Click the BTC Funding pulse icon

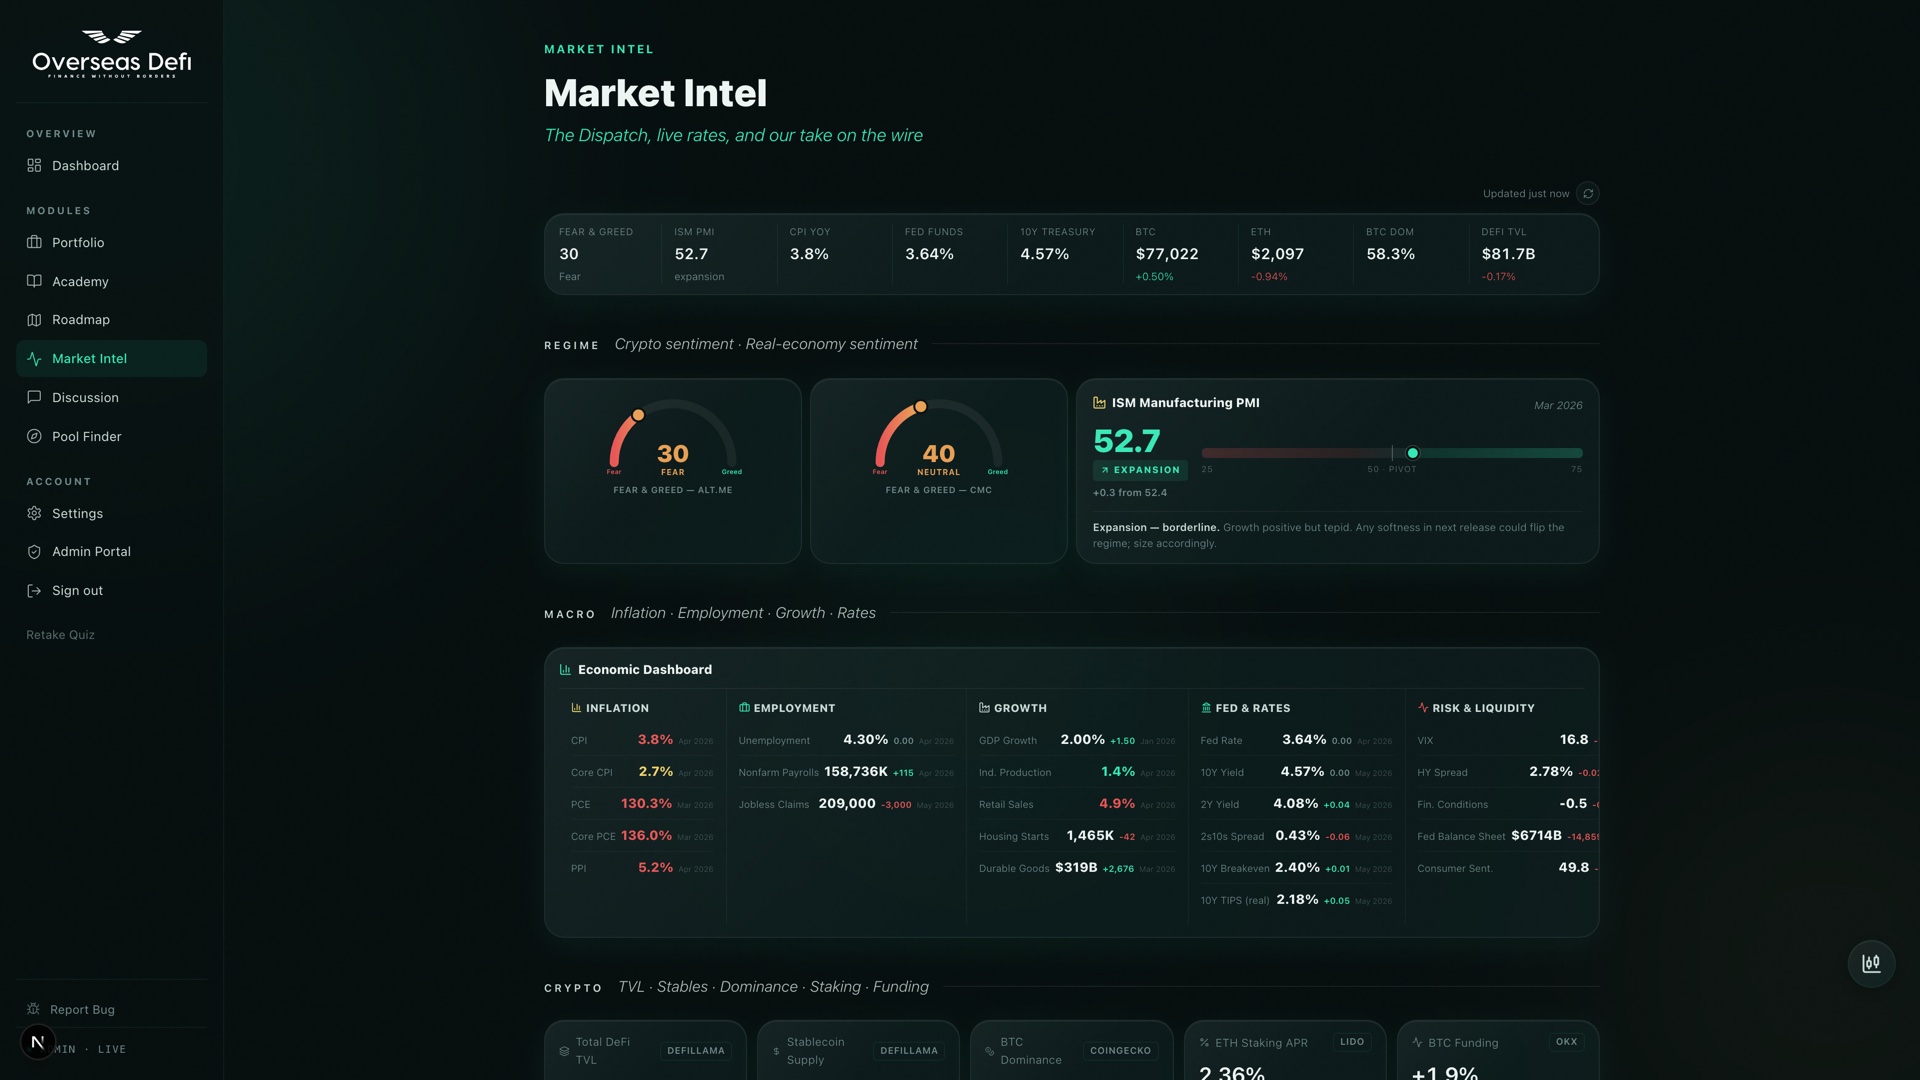(1417, 1042)
